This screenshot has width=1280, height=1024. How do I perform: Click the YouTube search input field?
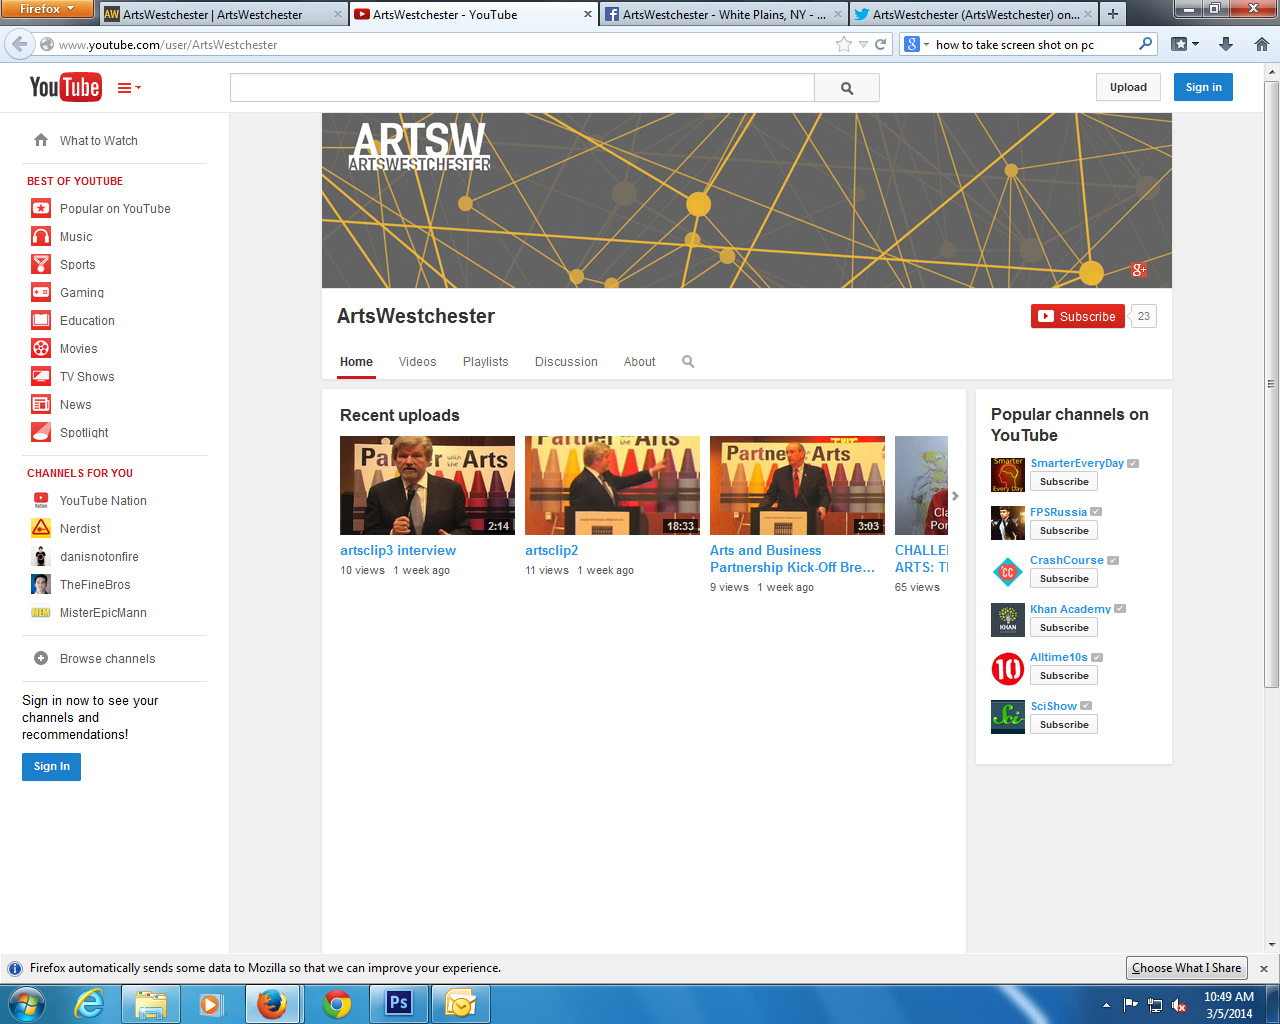(522, 88)
